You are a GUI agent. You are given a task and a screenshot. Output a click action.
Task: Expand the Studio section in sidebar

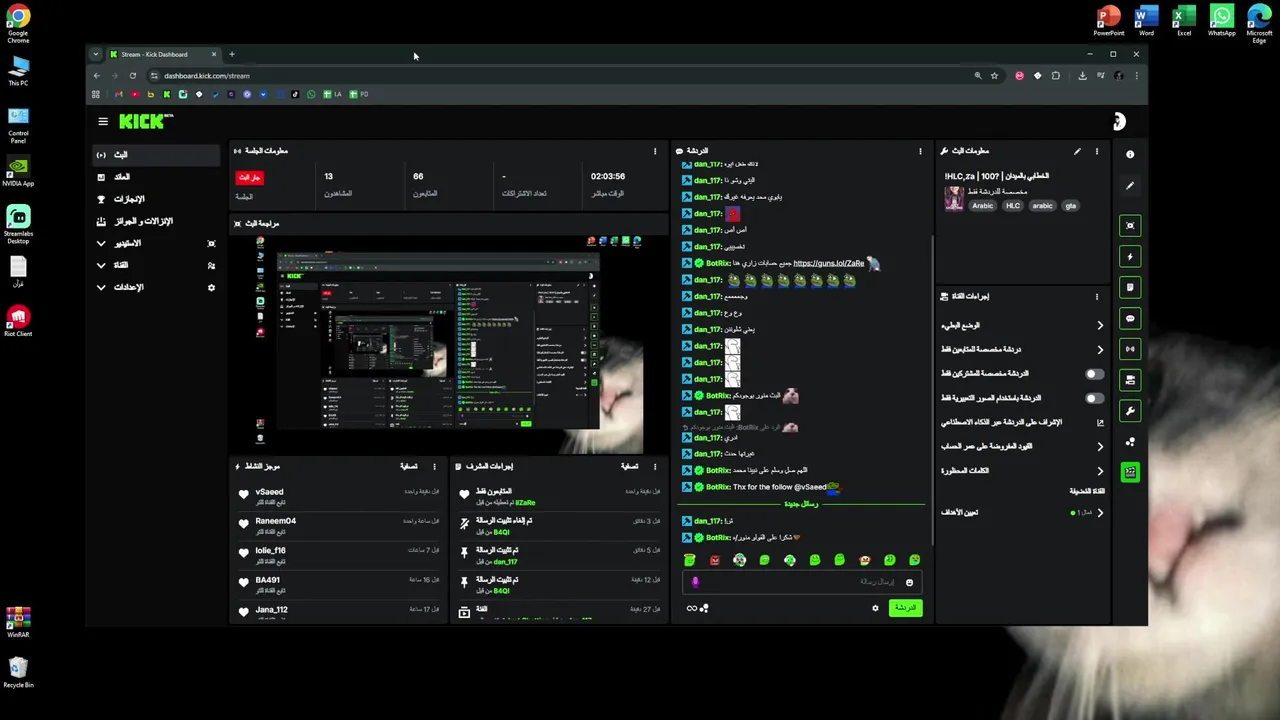[101, 243]
